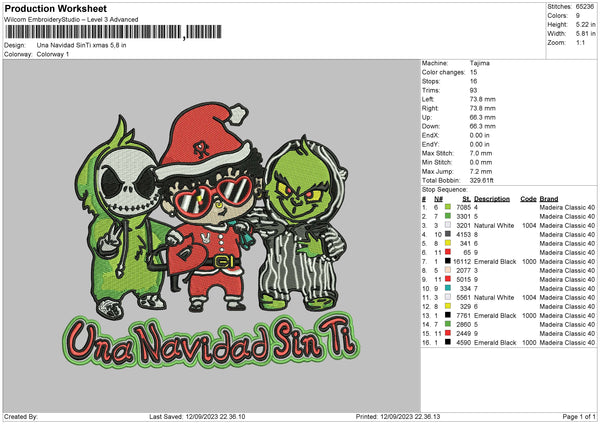Click the Description column header
The height and width of the screenshot is (424, 600).
point(492,199)
